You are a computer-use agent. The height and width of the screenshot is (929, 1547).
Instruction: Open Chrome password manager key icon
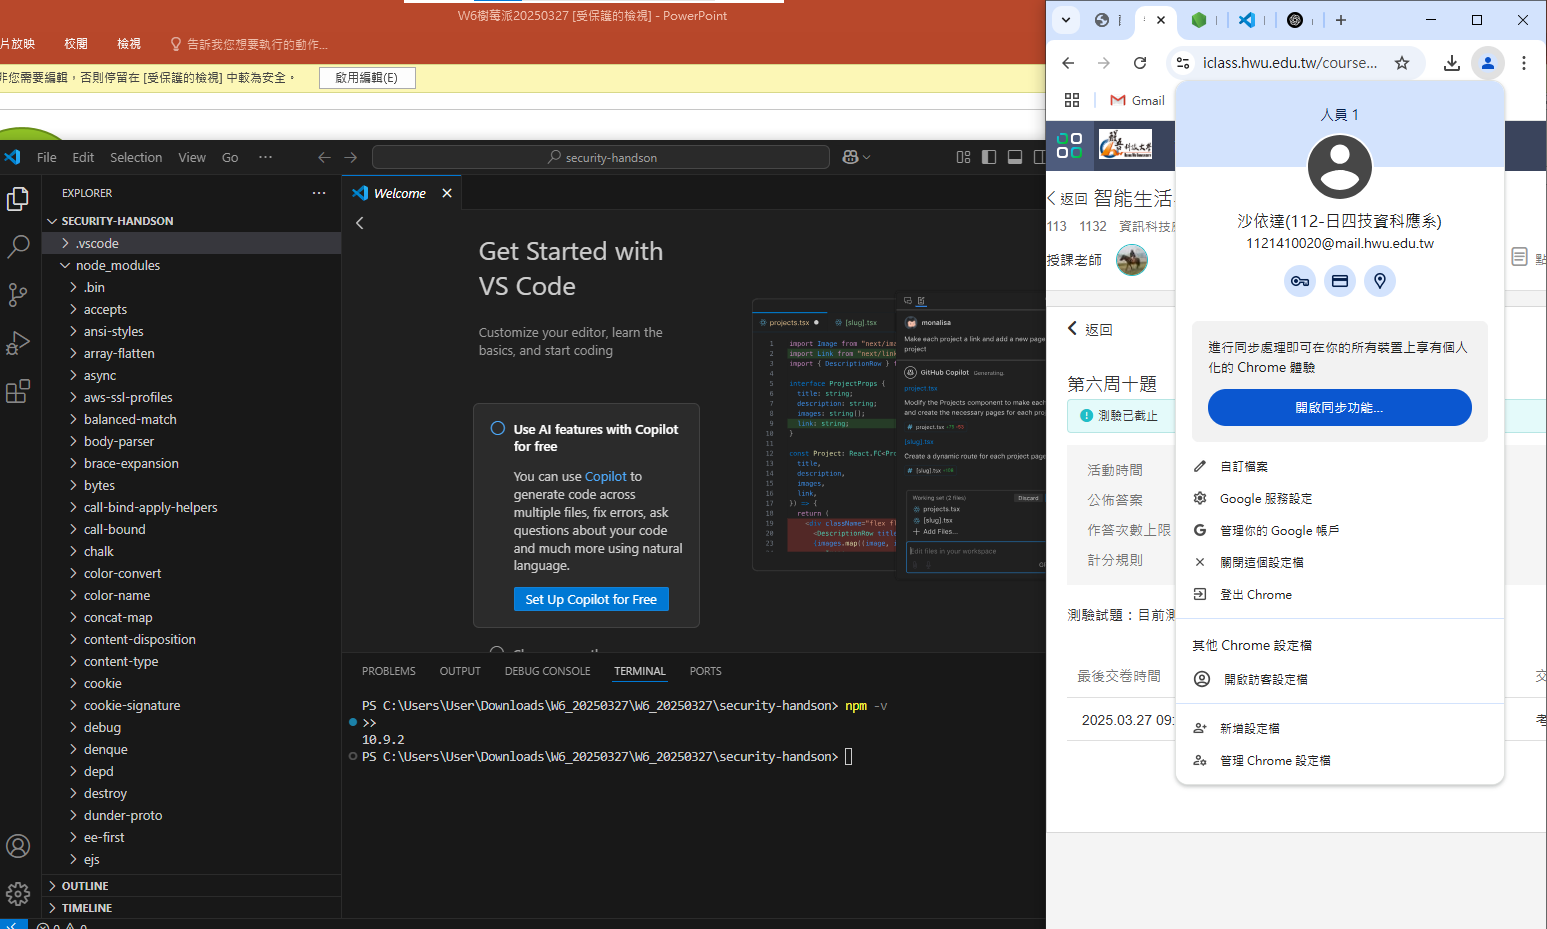click(1299, 281)
